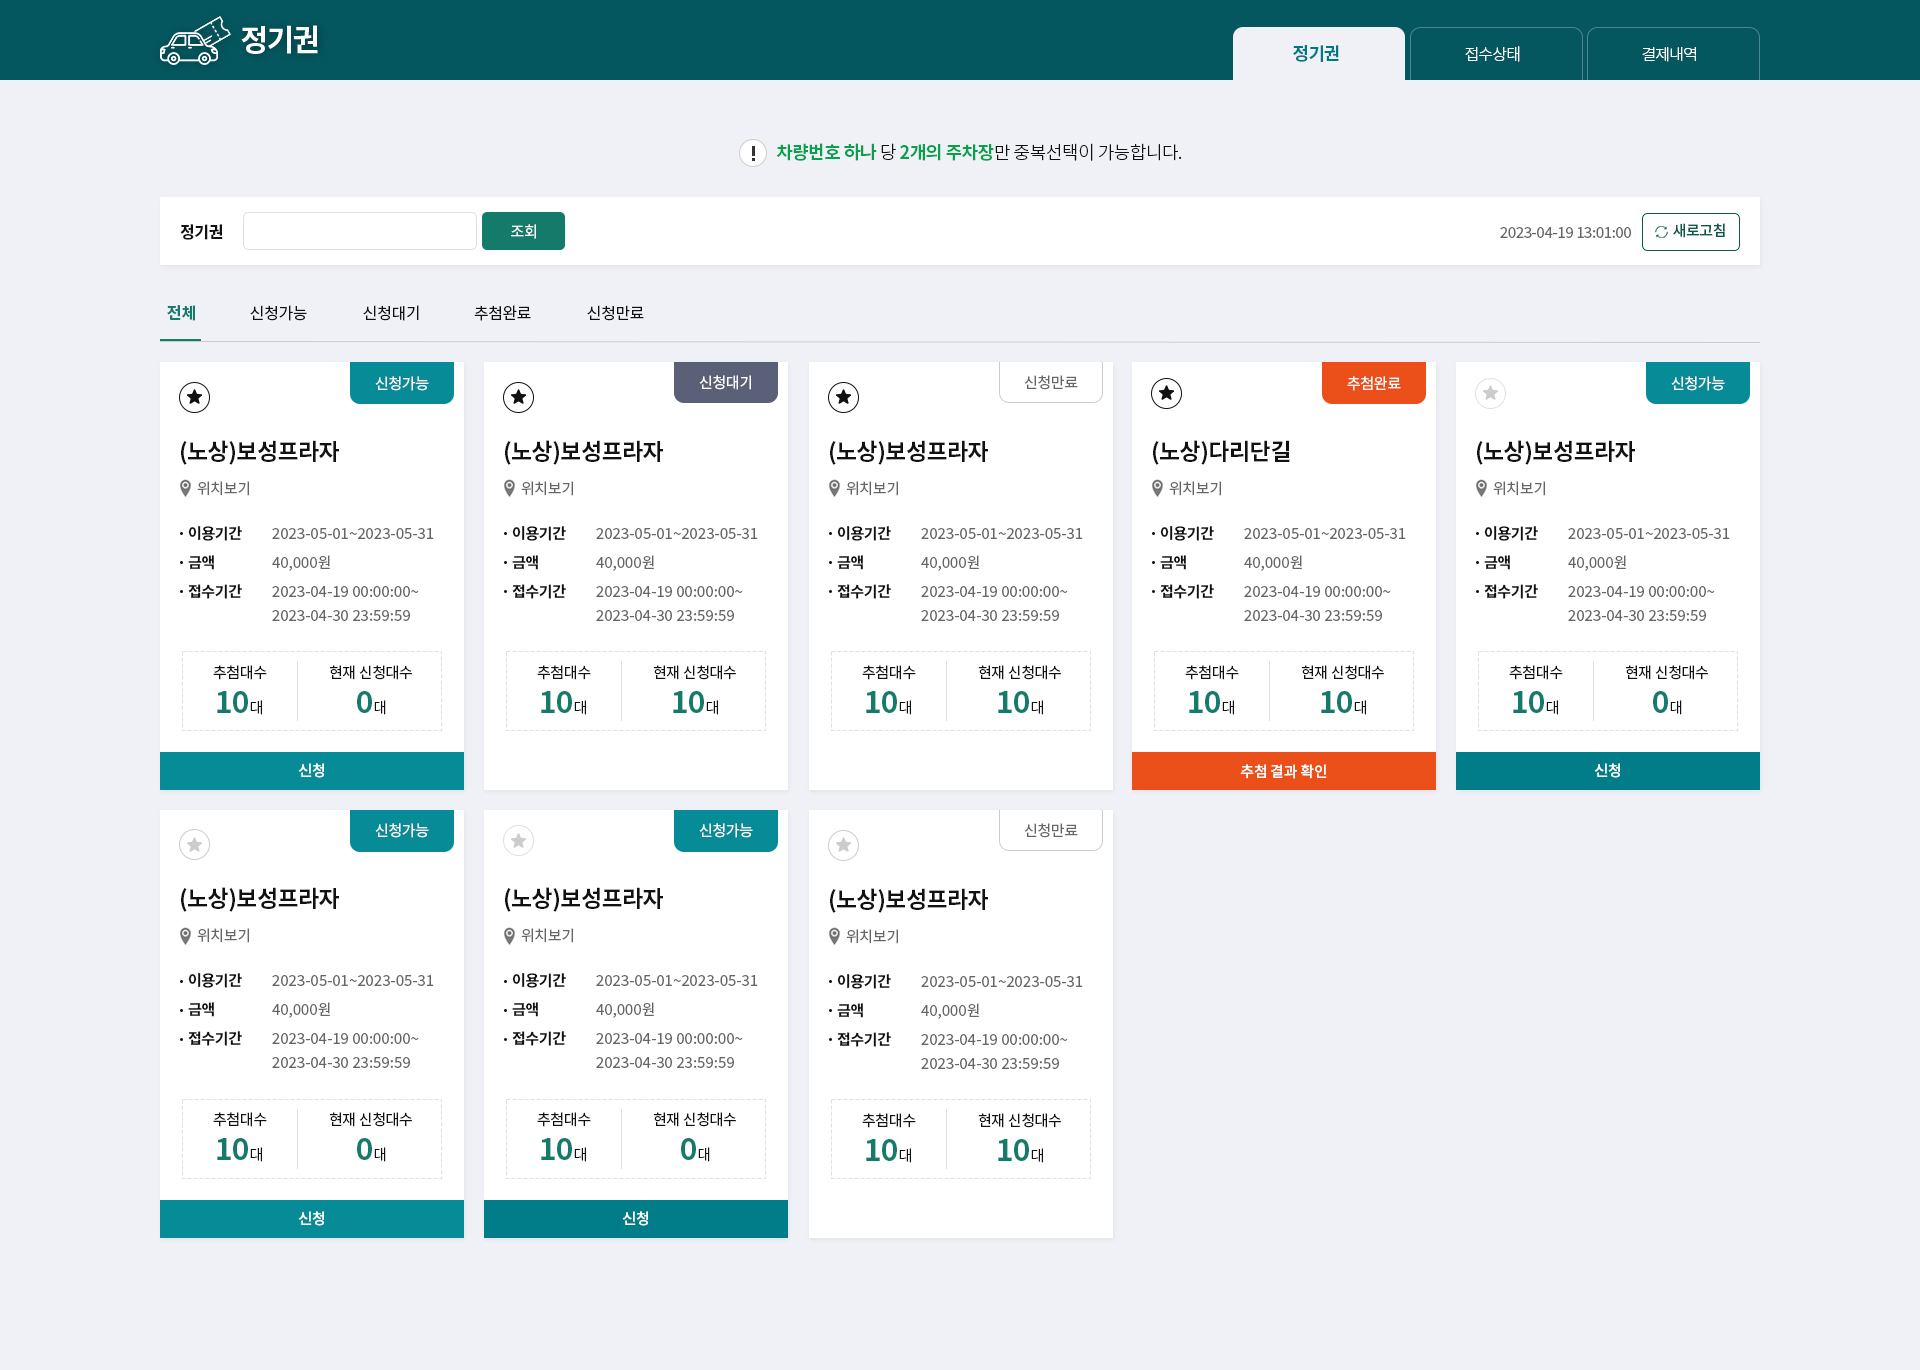Click 신청 on the top-right card
This screenshot has width=1920, height=1370.
pos(1607,771)
